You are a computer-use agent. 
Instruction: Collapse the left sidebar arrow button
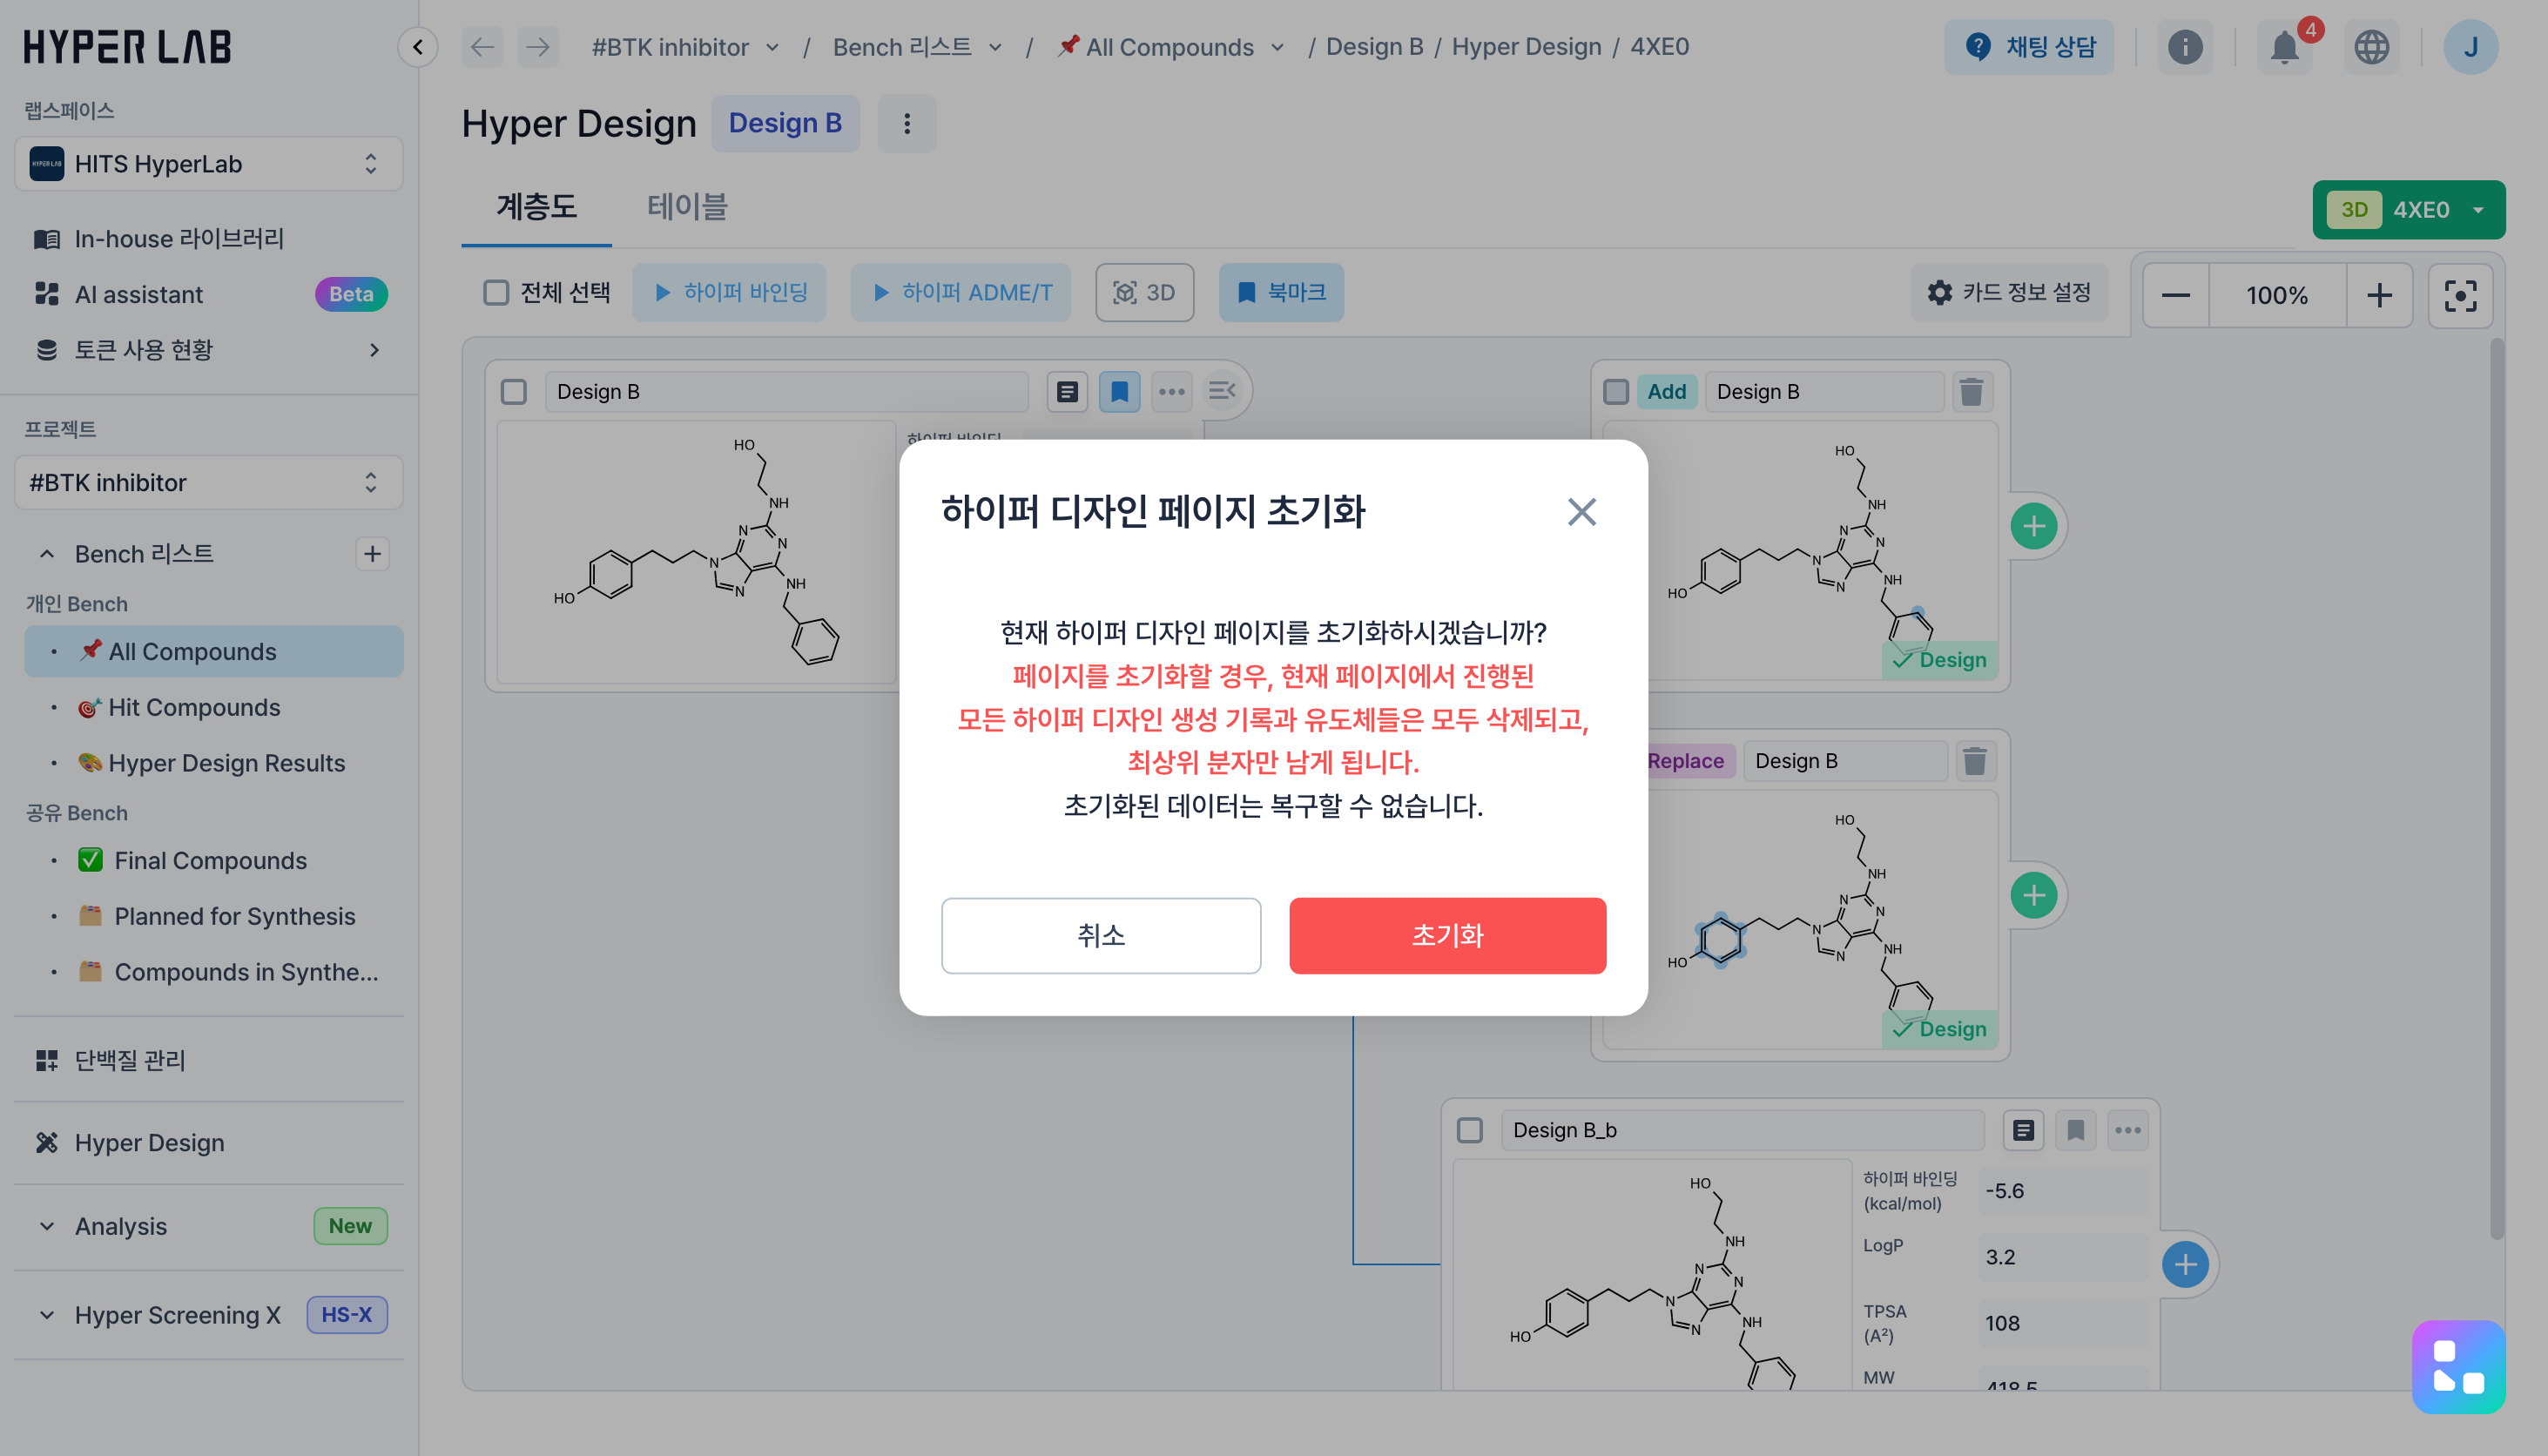click(418, 47)
